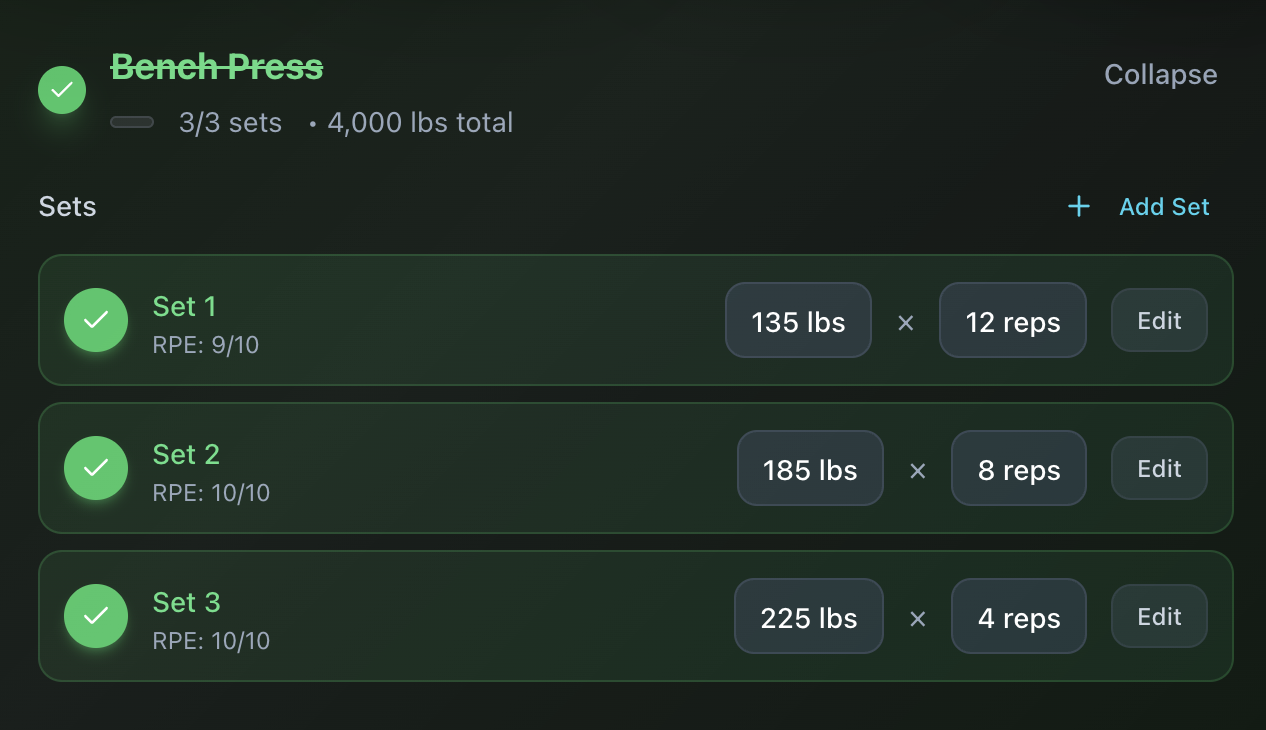Image resolution: width=1266 pixels, height=730 pixels.
Task: Click the 4 reps field
Action: point(1018,616)
